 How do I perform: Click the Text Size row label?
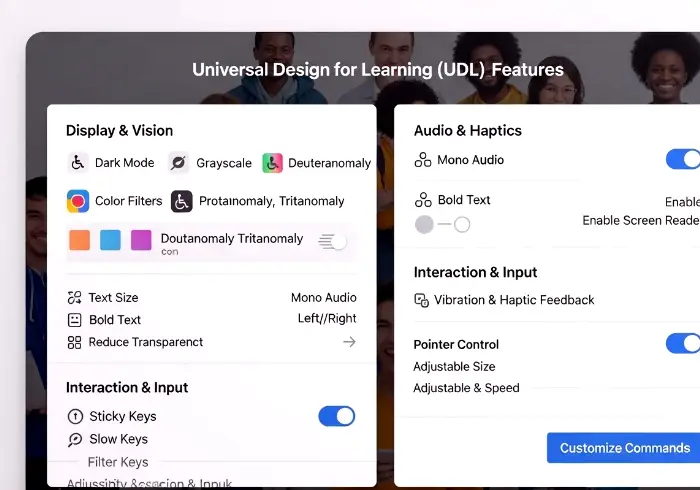tap(113, 298)
